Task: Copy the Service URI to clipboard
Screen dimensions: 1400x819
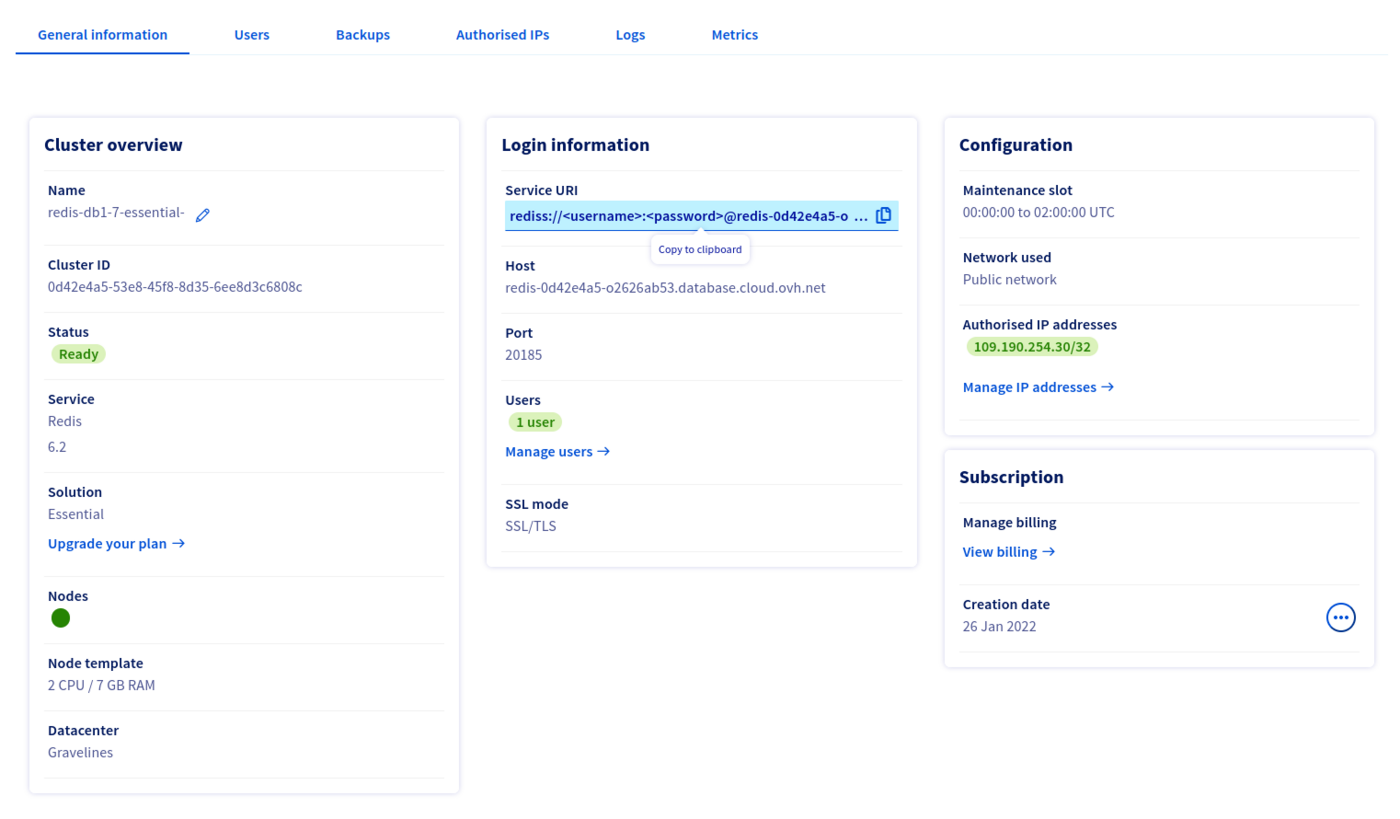Action: pos(883,214)
